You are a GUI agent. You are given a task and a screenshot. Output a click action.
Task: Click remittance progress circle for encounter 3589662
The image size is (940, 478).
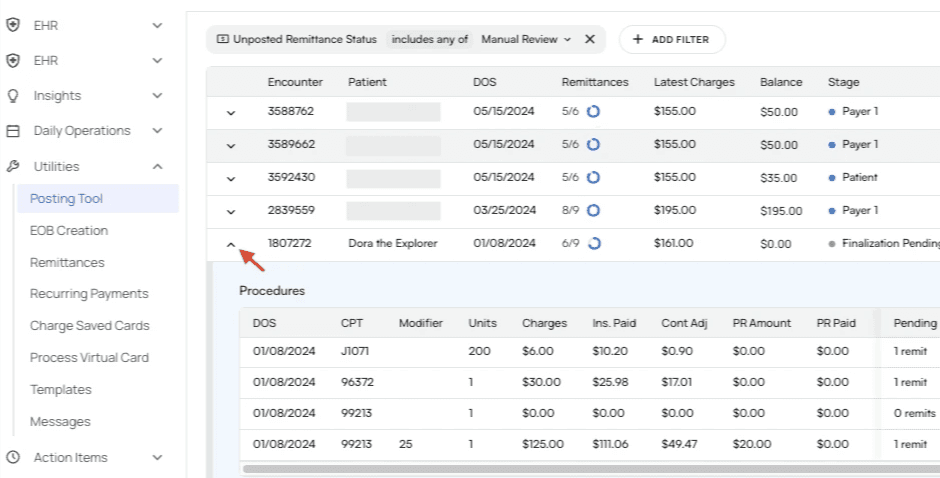pos(593,145)
